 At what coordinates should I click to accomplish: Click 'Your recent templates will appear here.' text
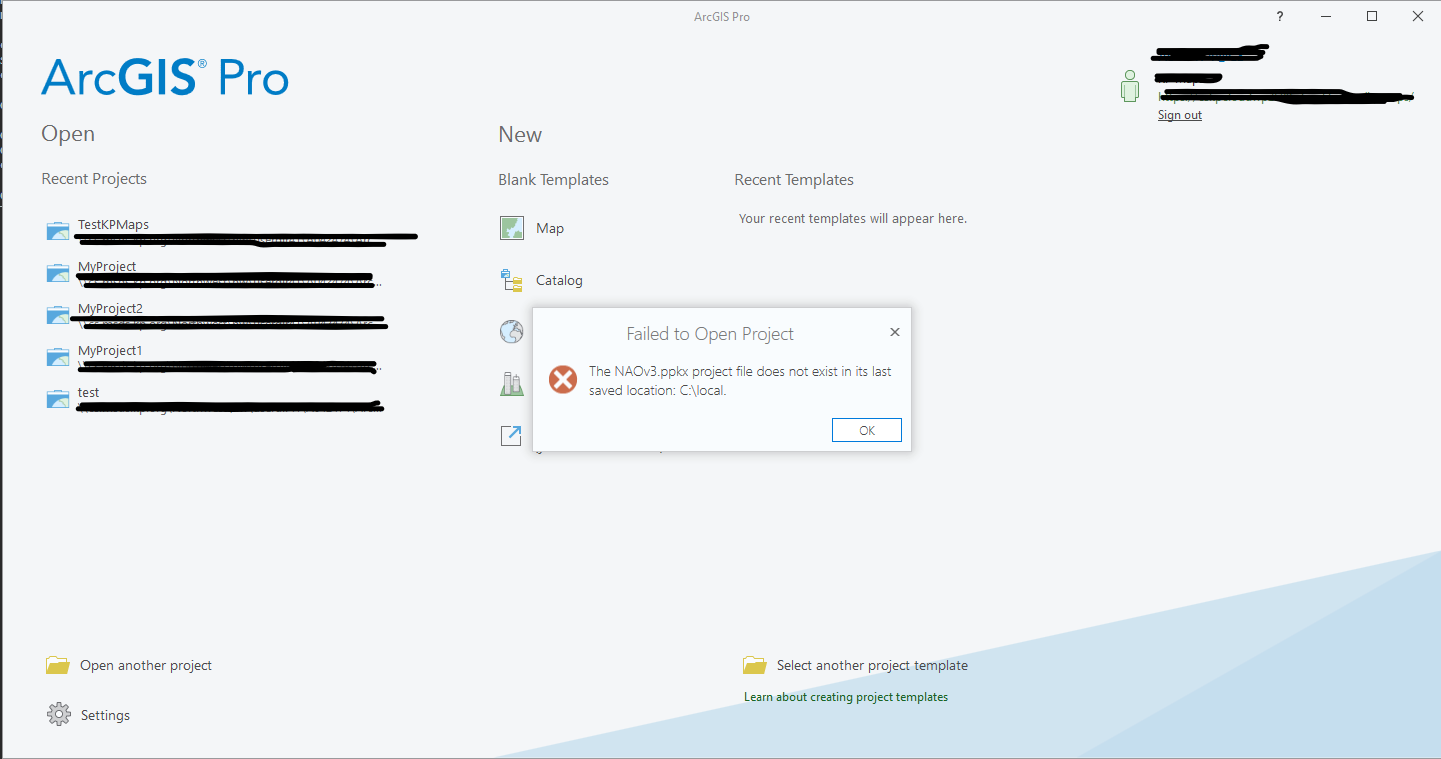[x=853, y=218]
